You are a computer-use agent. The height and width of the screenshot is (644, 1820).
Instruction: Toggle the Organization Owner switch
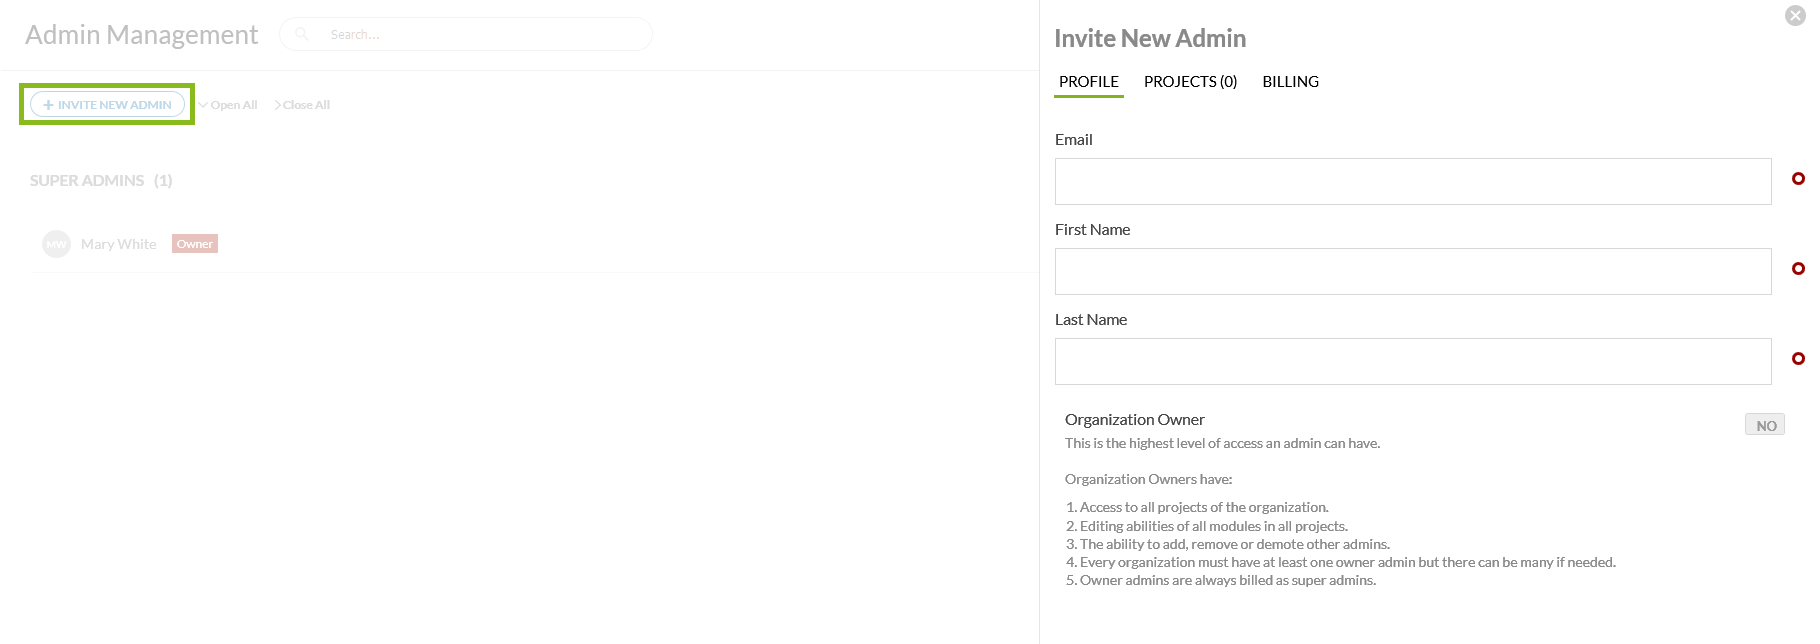pos(1764,425)
